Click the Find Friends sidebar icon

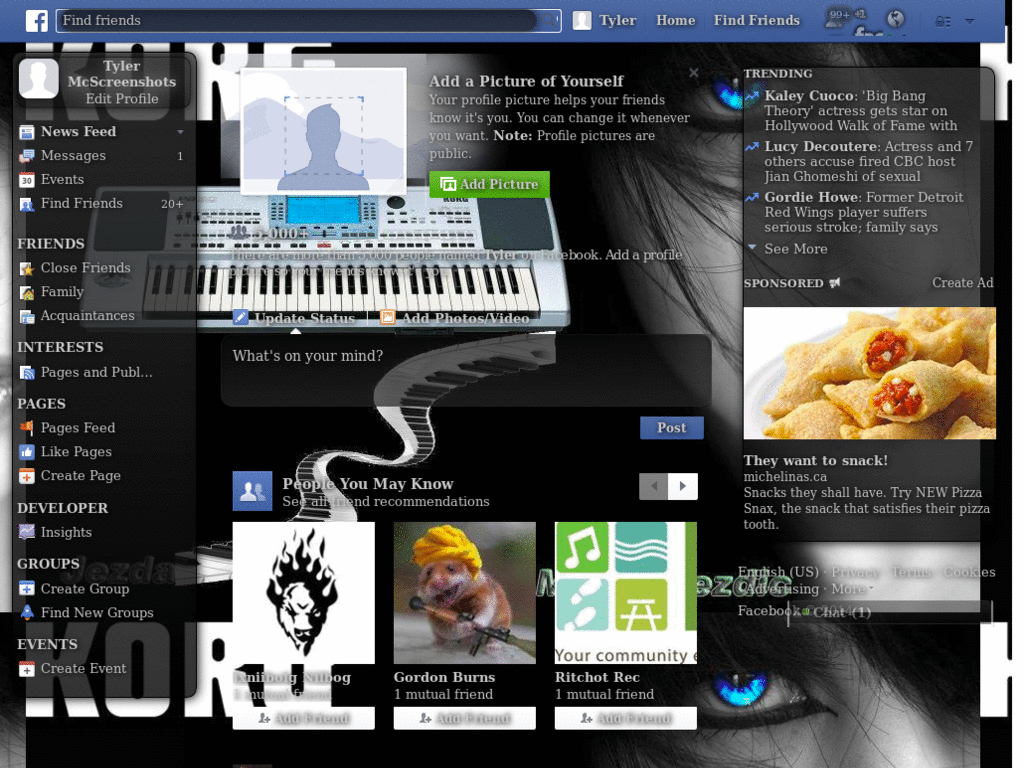27,204
